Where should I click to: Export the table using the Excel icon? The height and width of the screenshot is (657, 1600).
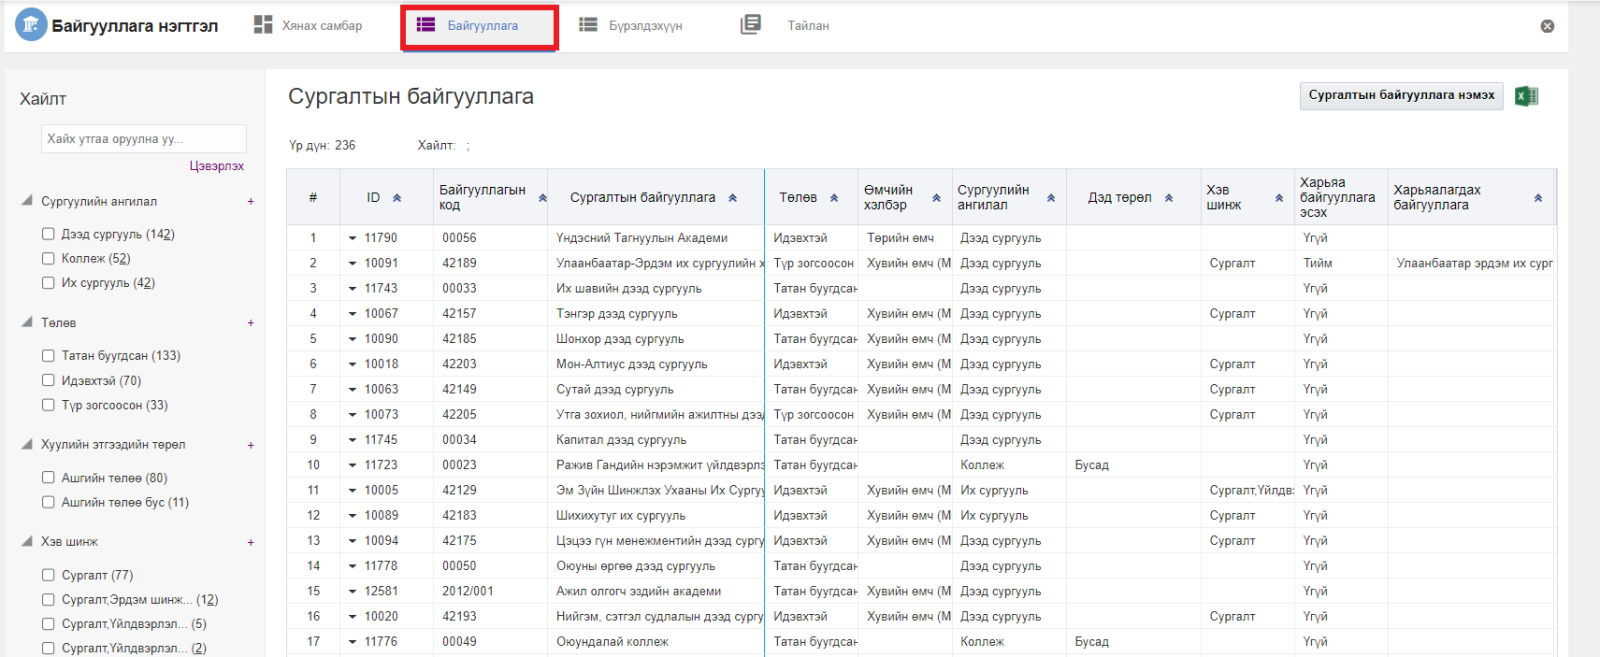point(1526,96)
